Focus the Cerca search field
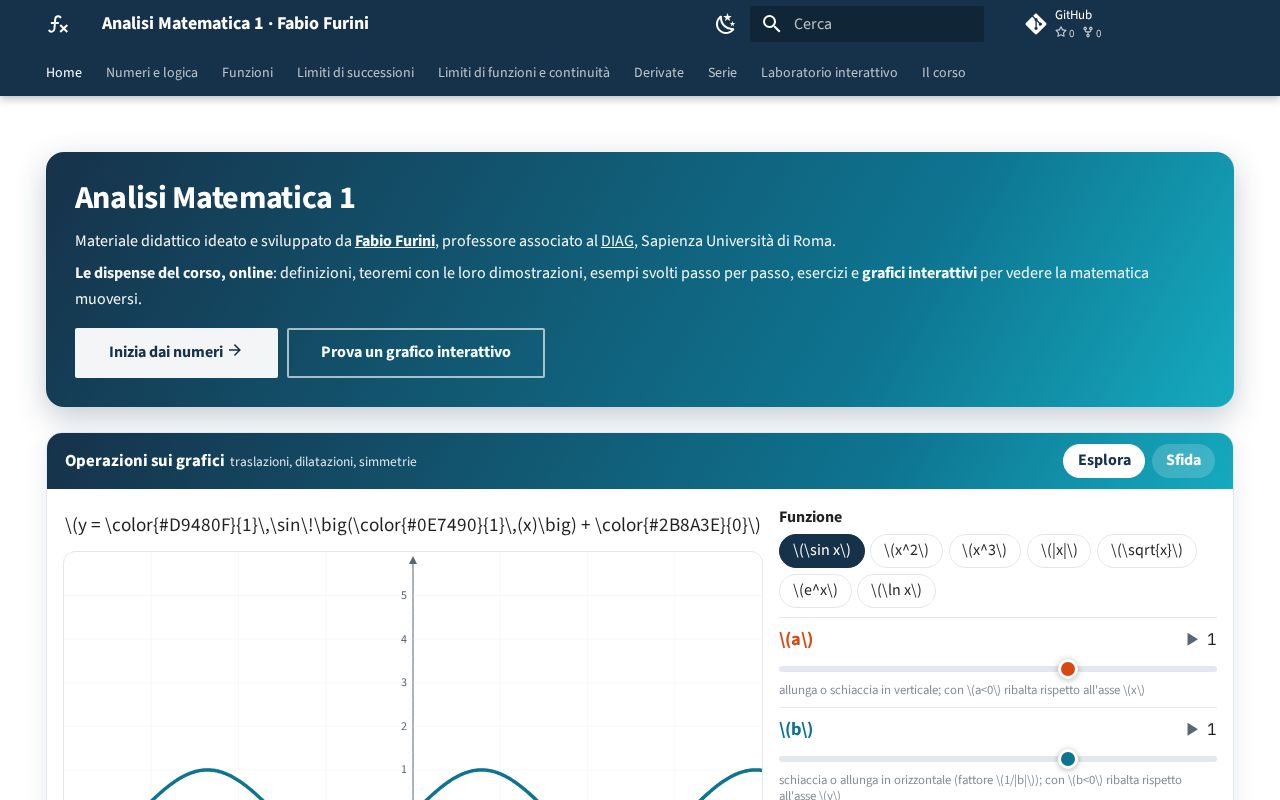Viewport: 1280px width, 800px height. (x=867, y=24)
